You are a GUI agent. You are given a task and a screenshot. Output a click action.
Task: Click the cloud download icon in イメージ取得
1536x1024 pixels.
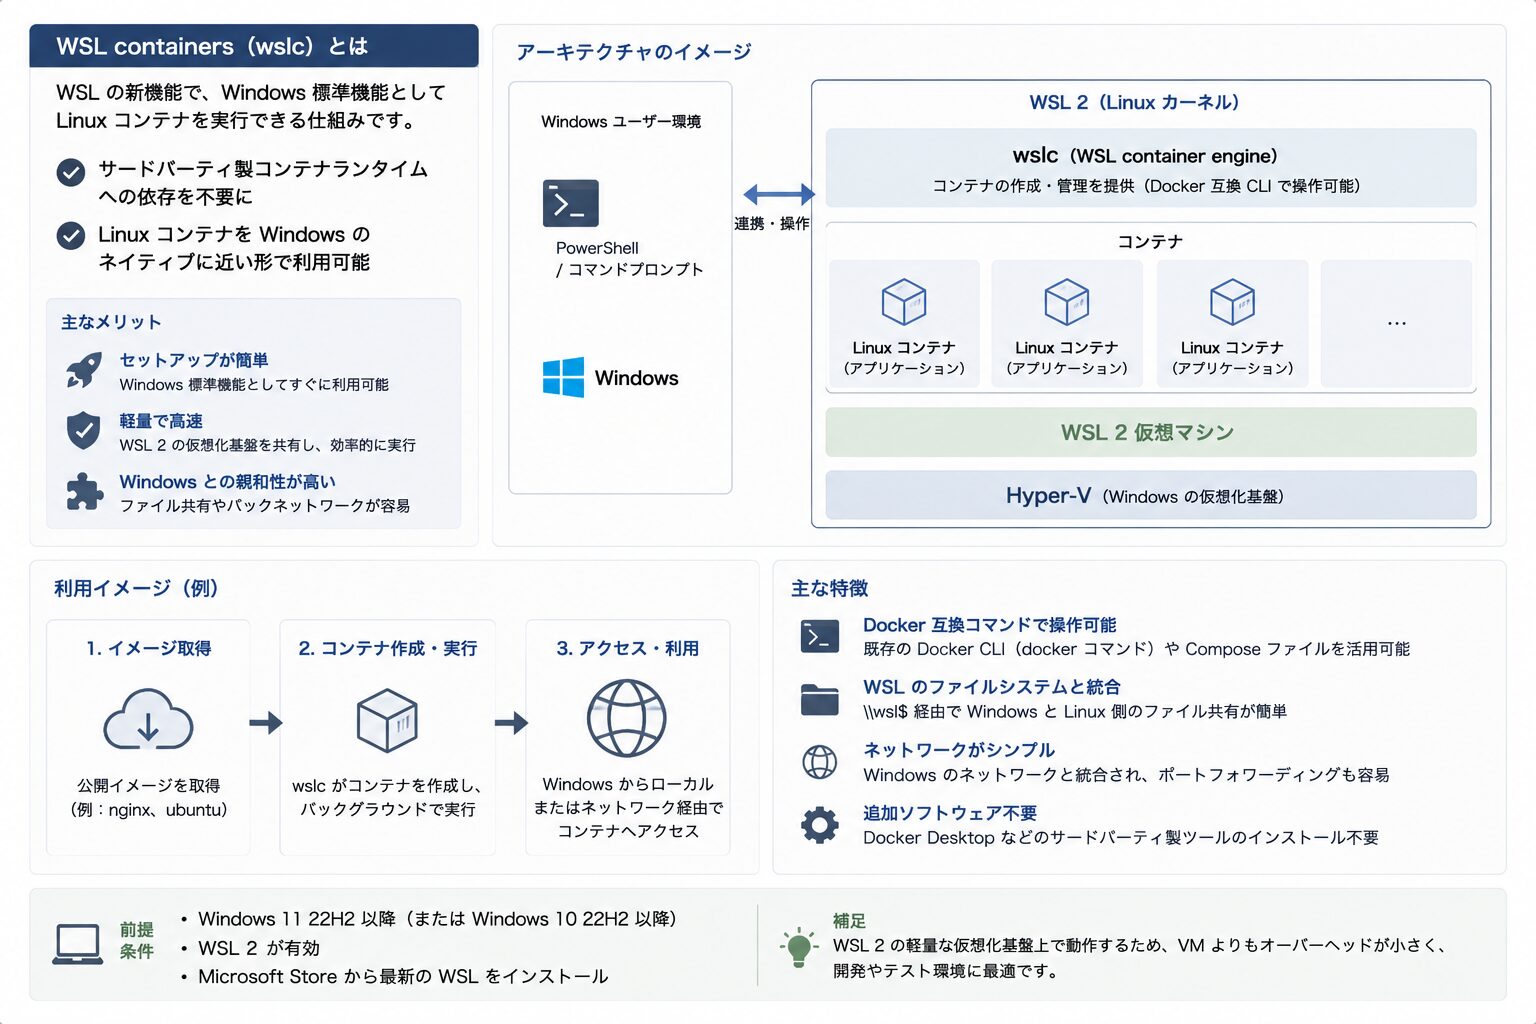148,719
